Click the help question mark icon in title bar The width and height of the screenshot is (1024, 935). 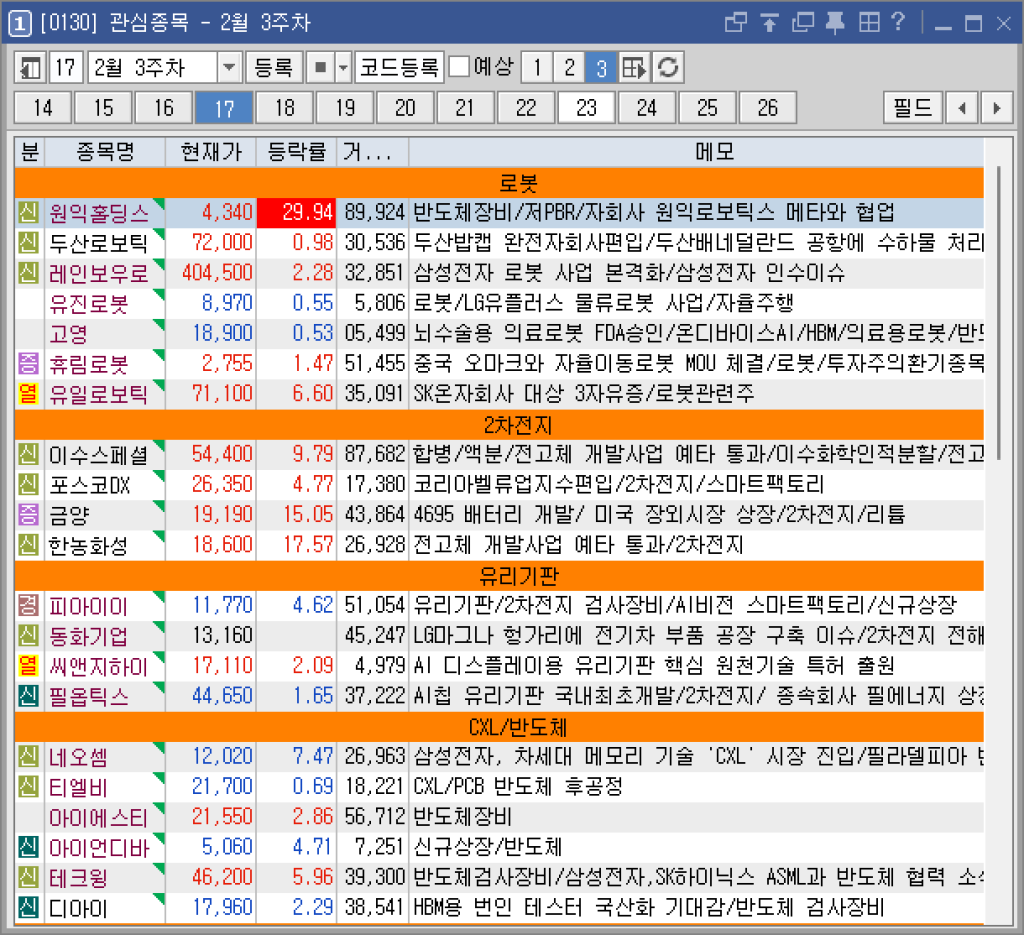899,23
